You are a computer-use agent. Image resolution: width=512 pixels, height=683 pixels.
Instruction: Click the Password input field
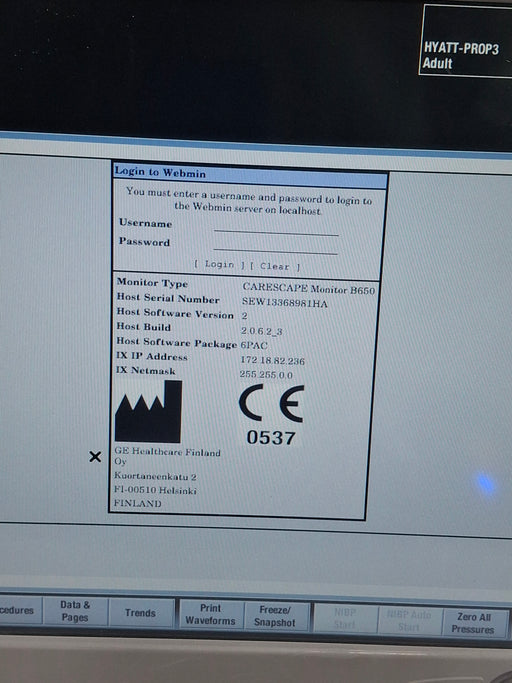tap(276, 247)
